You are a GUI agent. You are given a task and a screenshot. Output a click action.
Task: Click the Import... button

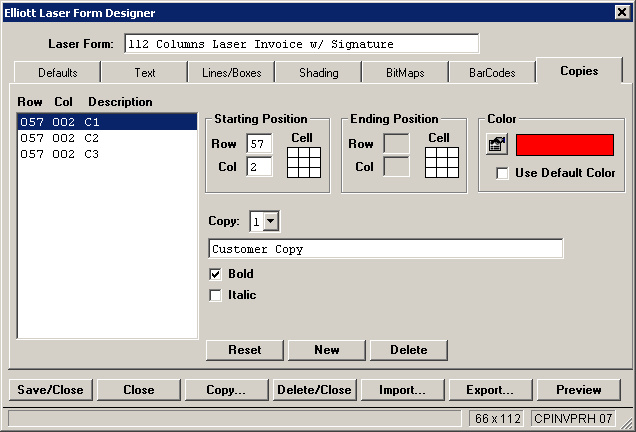(x=402, y=390)
